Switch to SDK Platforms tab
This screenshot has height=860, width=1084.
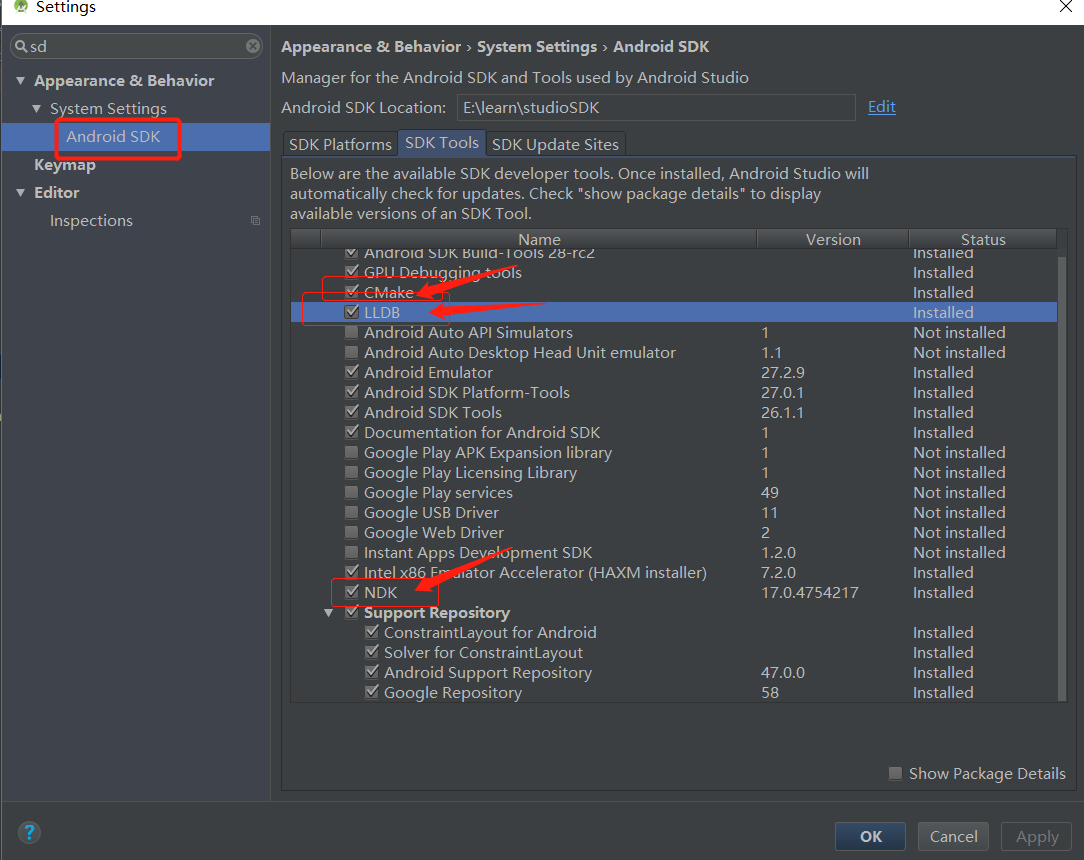click(x=340, y=144)
